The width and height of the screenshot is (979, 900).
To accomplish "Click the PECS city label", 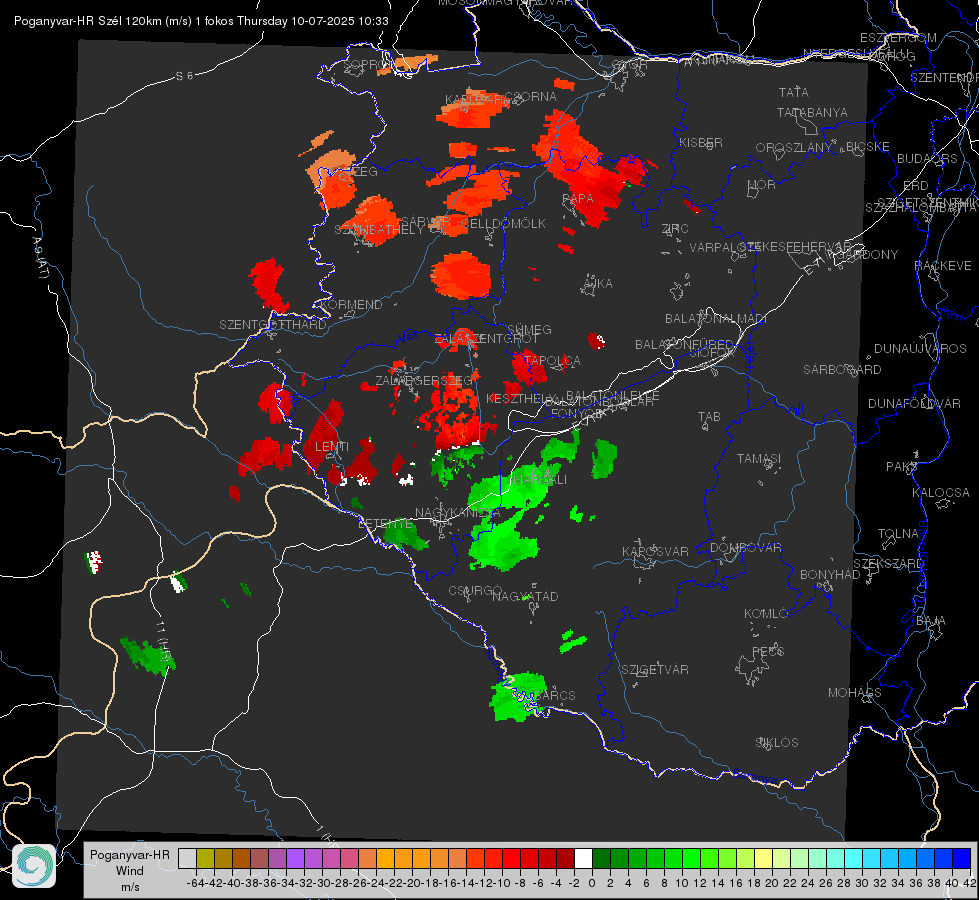I will click(767, 651).
